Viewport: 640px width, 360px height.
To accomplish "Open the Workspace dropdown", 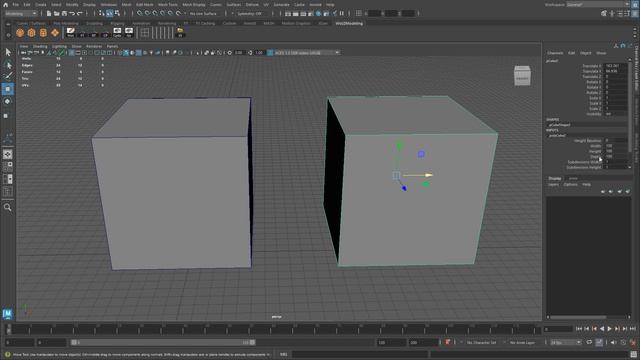I will [x=598, y=4].
